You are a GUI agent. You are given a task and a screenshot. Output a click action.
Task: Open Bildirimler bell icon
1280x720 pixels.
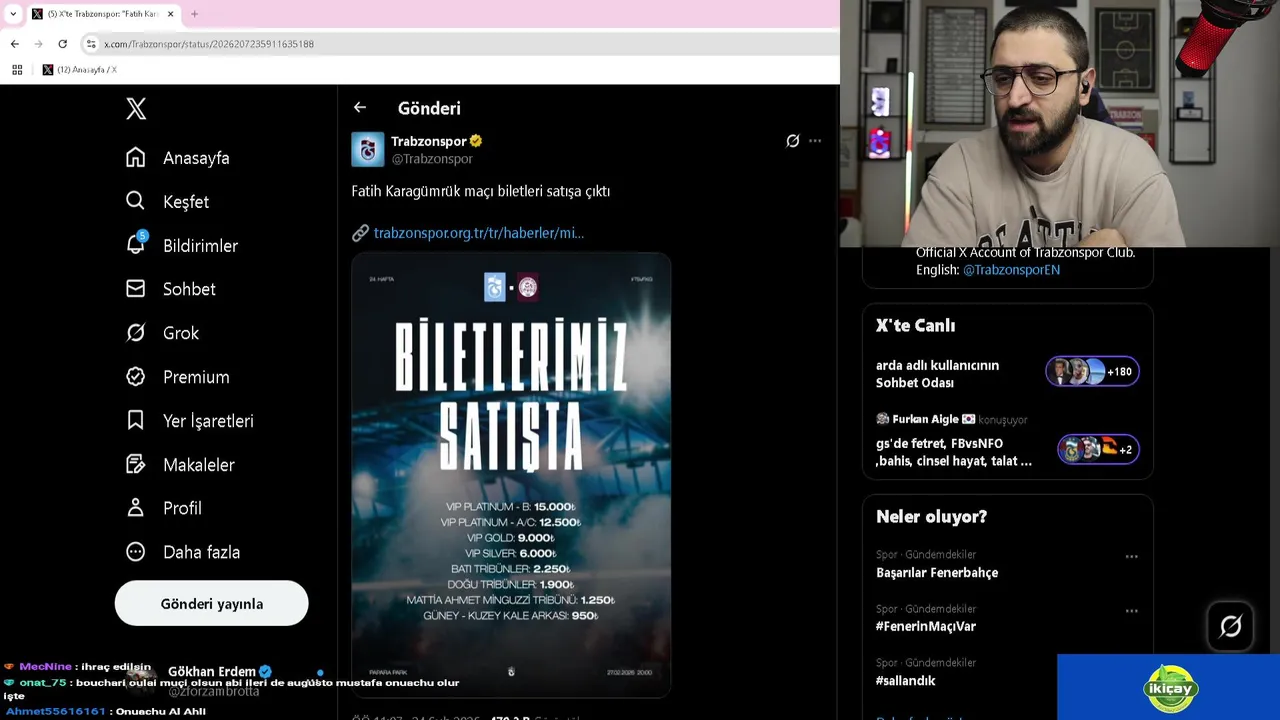tap(136, 245)
